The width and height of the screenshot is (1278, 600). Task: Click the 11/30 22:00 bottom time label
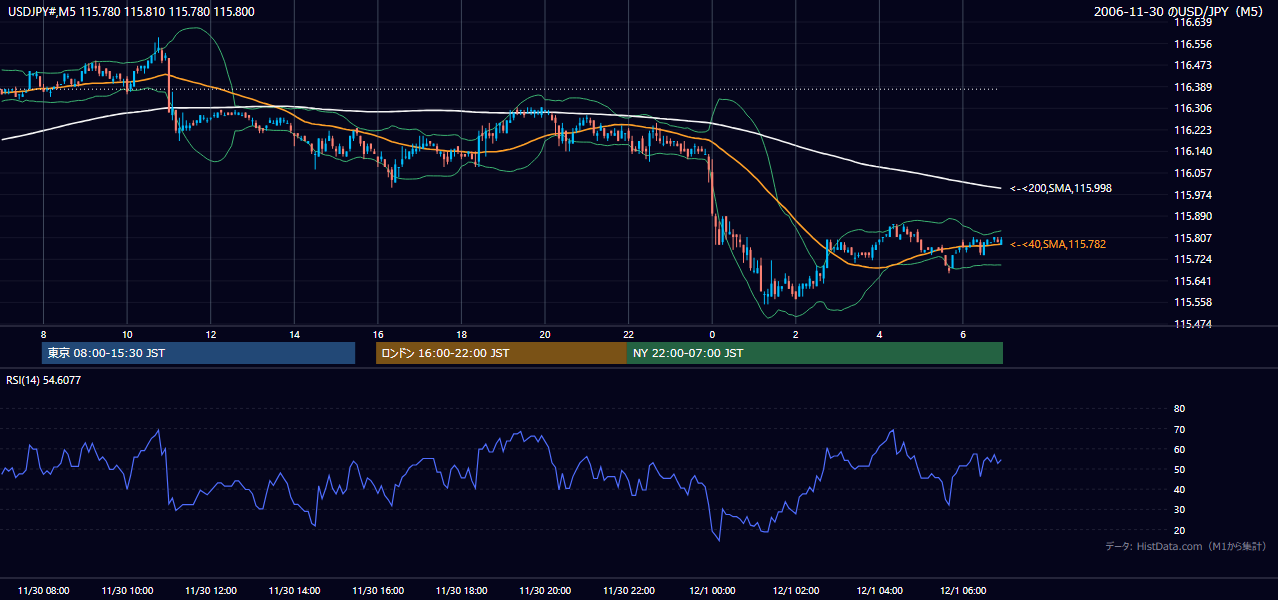pos(629,590)
